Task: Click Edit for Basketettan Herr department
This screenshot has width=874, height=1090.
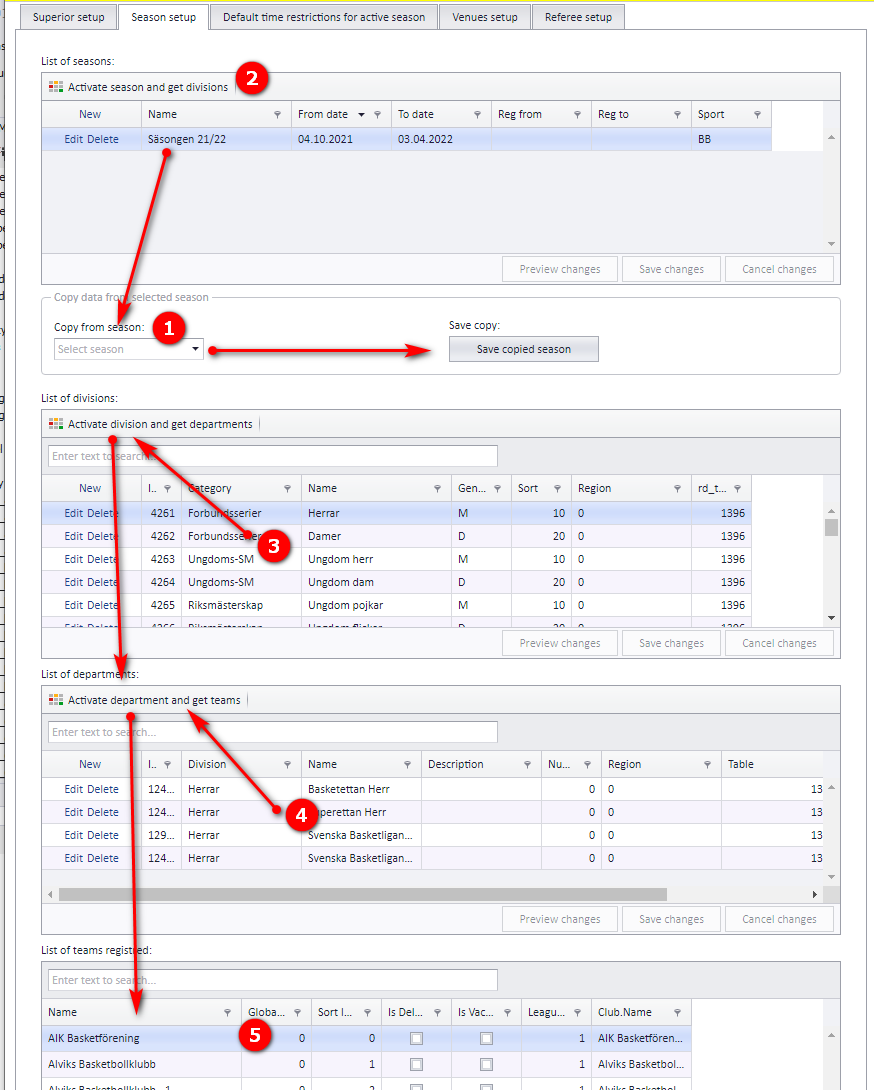Action: click(74, 789)
